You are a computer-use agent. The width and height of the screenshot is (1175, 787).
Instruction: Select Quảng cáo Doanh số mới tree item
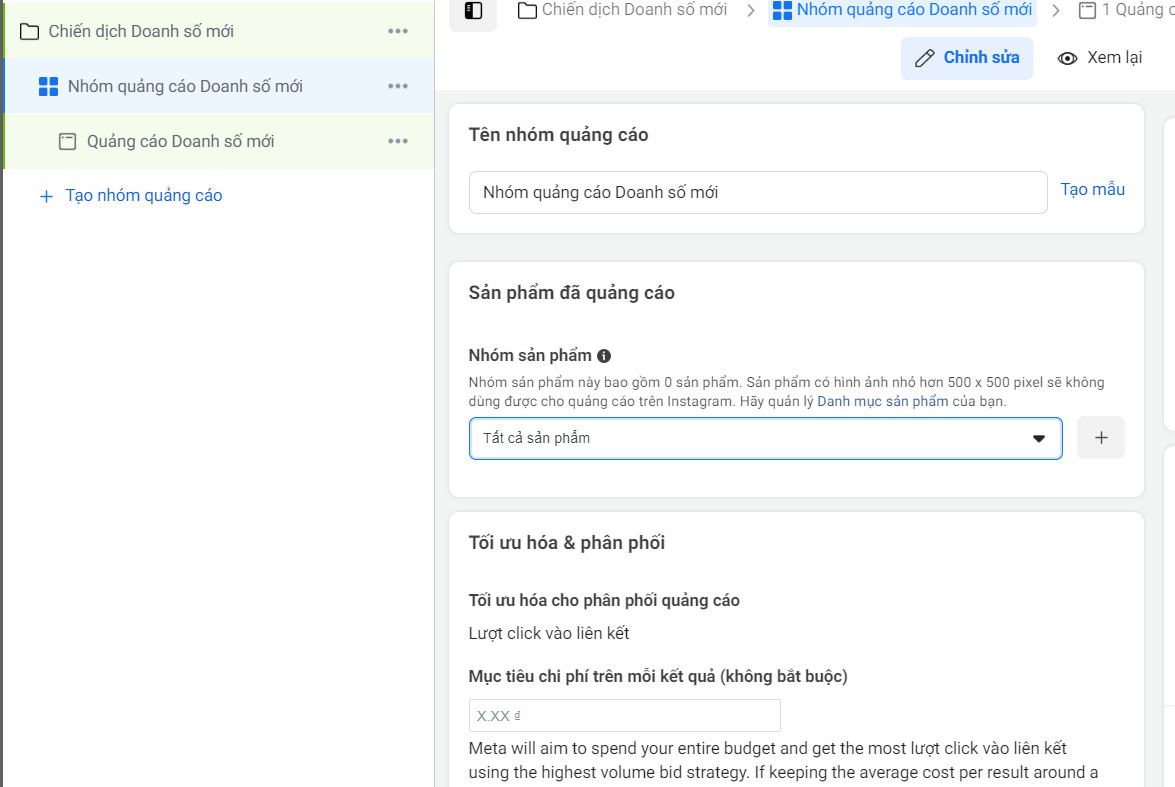click(x=181, y=141)
